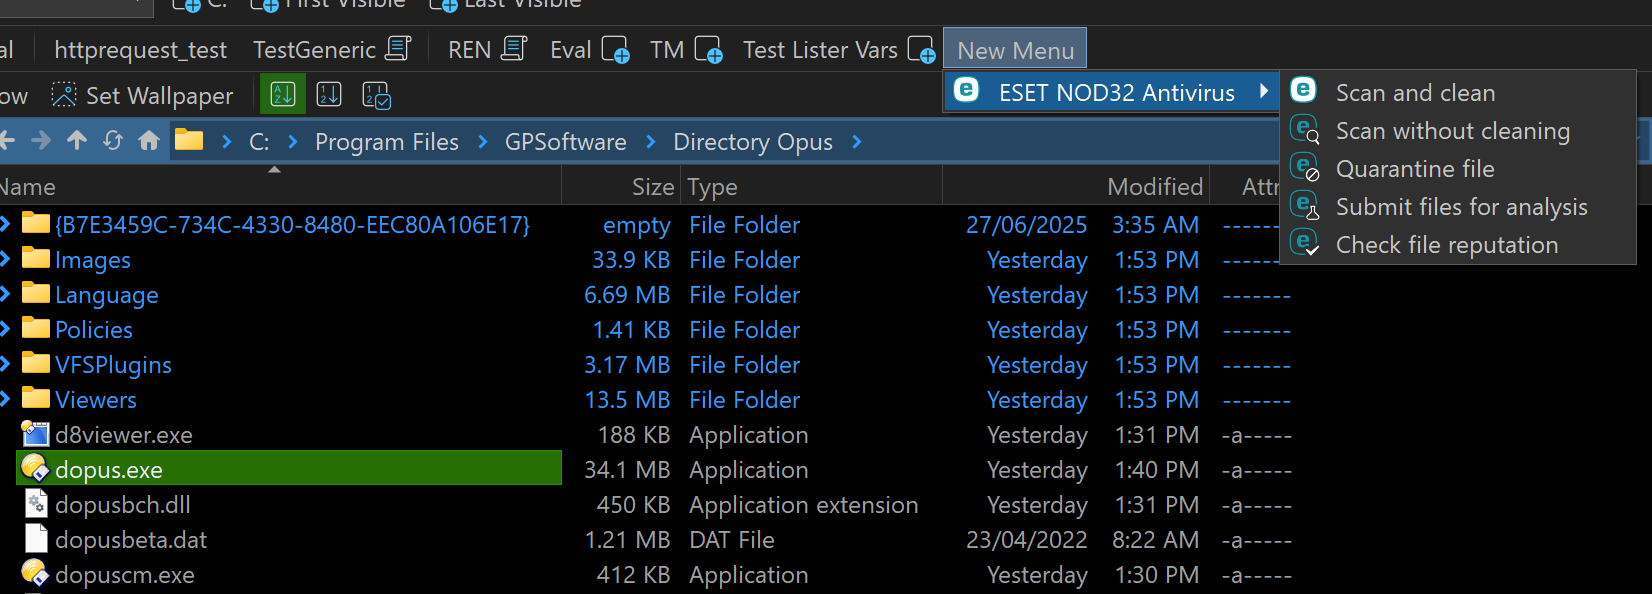Open dropdown chevron after Program Files breadcrumb

(483, 142)
